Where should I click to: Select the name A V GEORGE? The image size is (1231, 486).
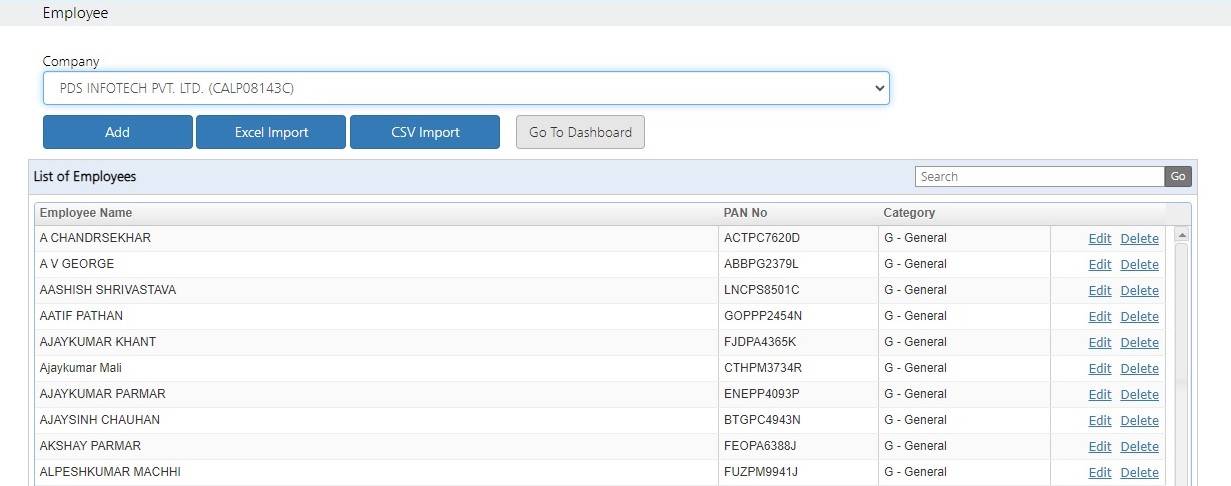click(77, 264)
